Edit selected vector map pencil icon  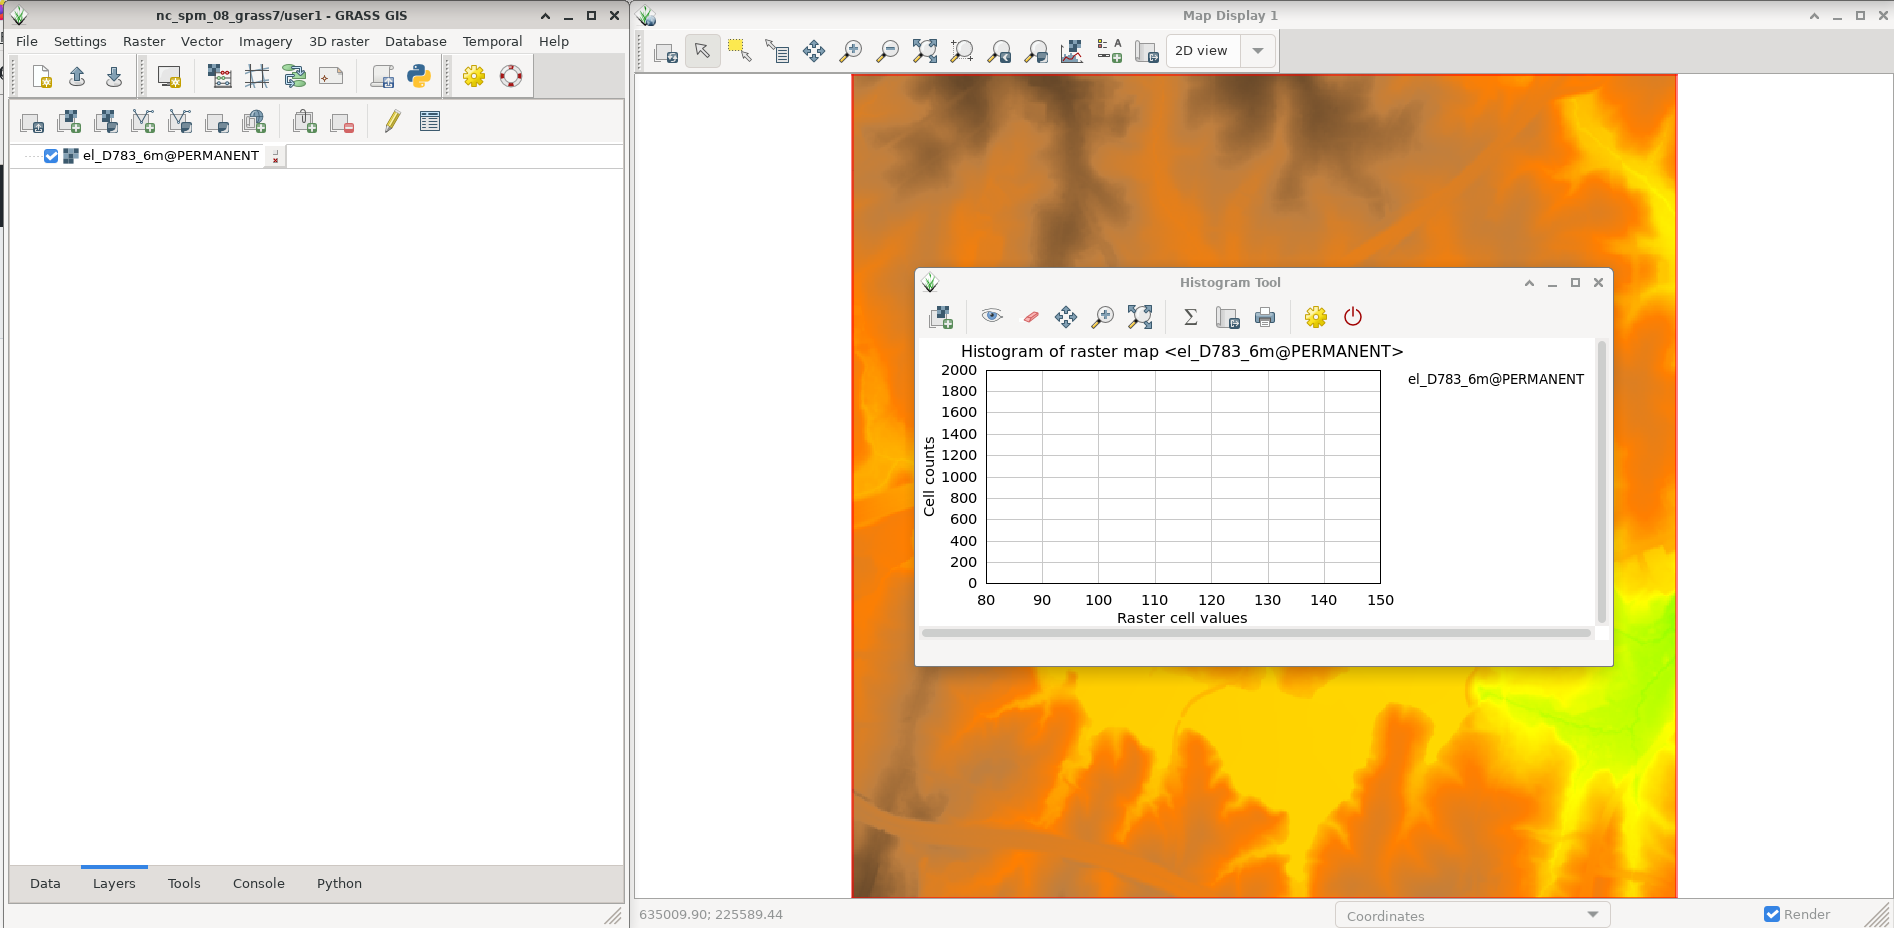click(392, 122)
